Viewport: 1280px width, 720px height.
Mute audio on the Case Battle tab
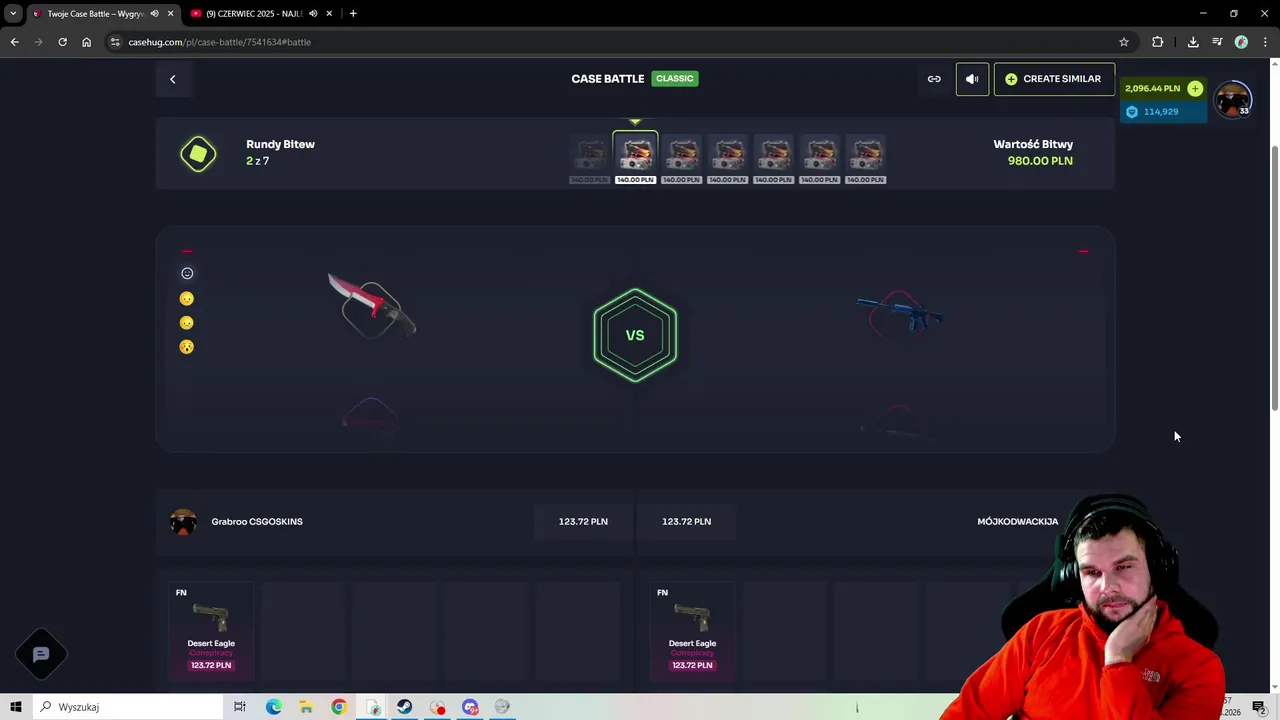[x=154, y=14]
